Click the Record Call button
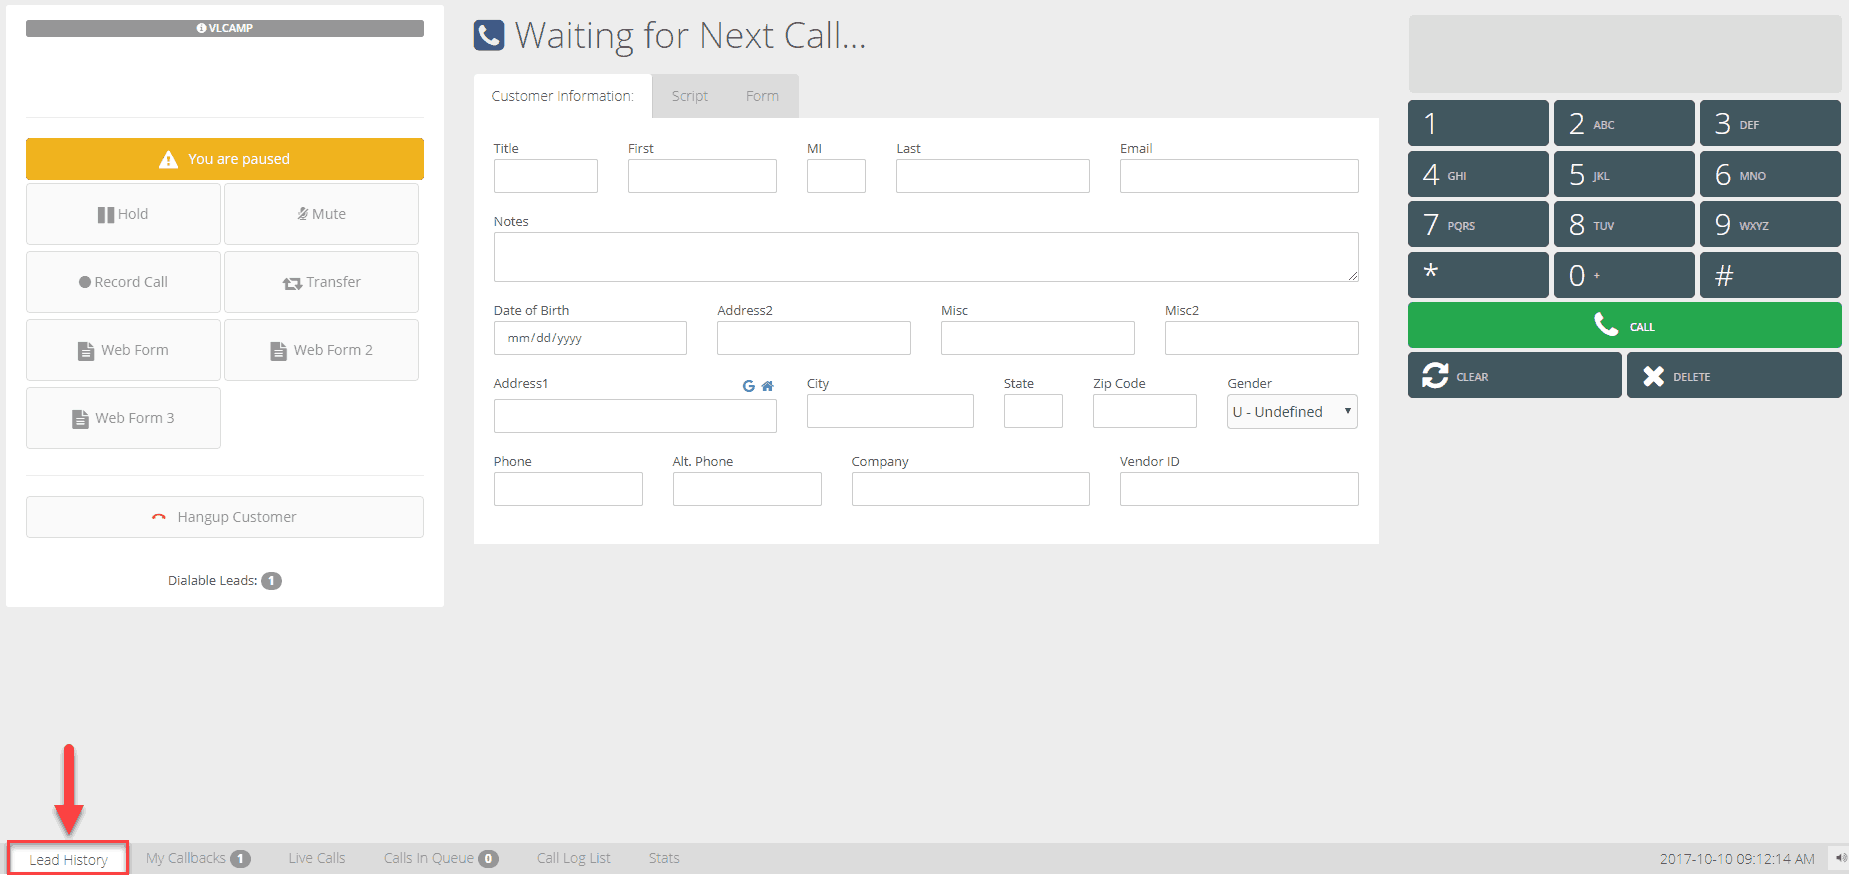 pos(123,282)
